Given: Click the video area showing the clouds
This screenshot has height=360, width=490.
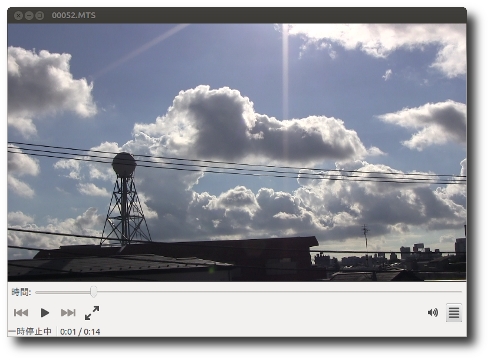Looking at the screenshot, I should tap(237, 152).
